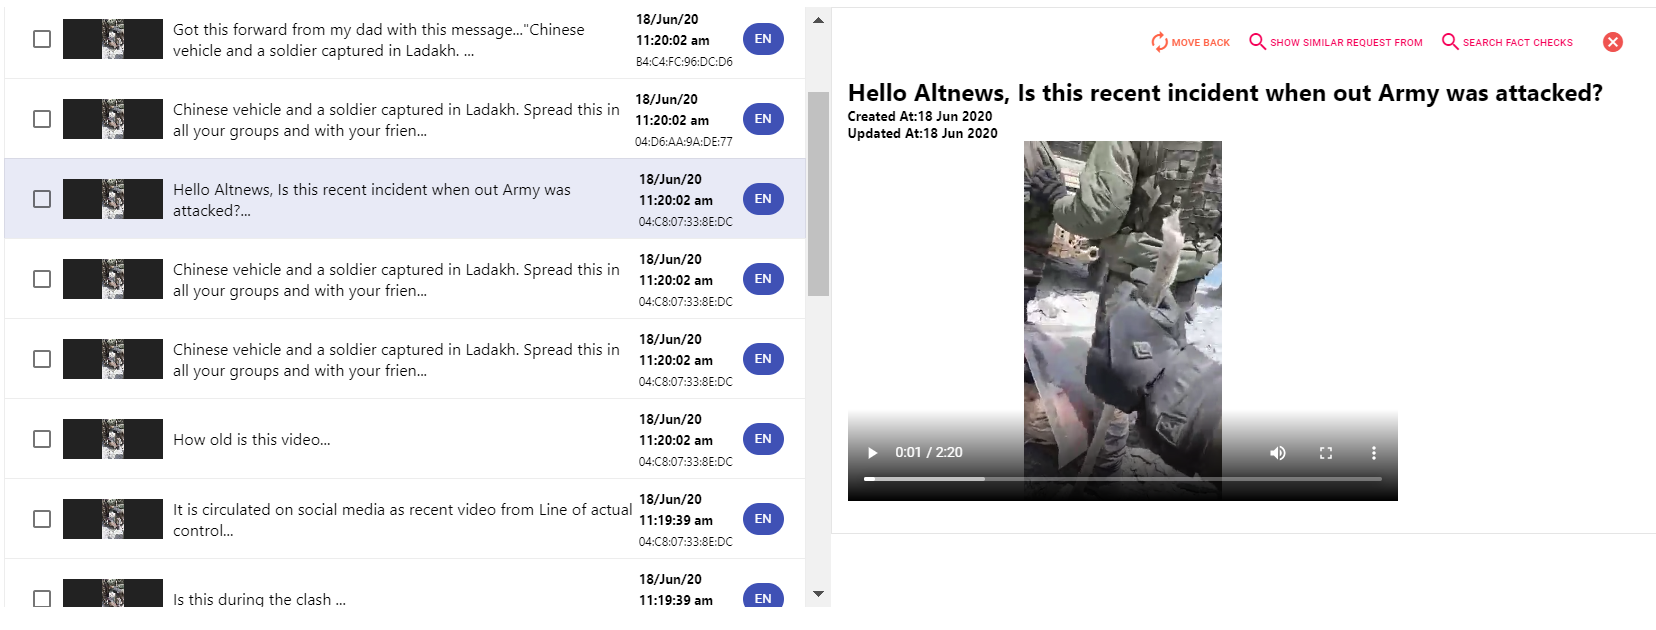1656x630 pixels.
Task: Enter fullscreen for the video
Action: pos(1325,453)
